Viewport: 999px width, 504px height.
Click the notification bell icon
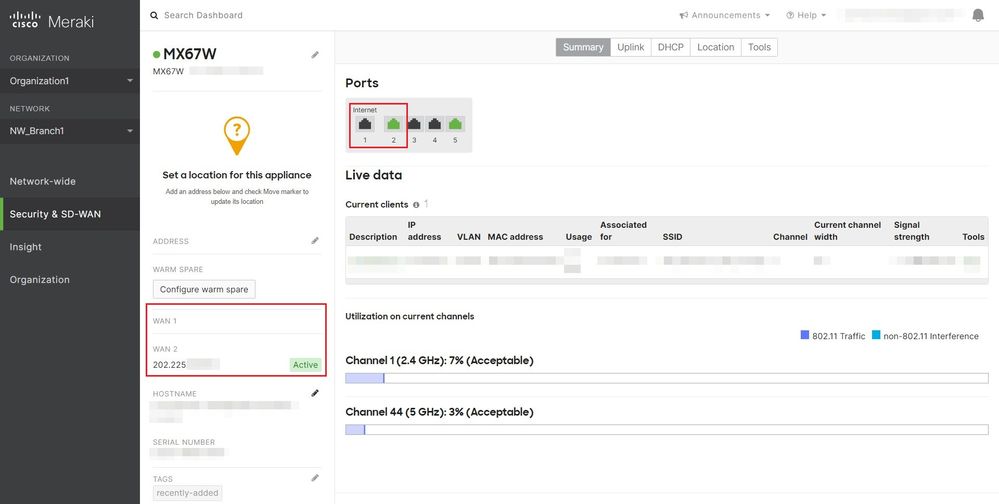[x=978, y=15]
